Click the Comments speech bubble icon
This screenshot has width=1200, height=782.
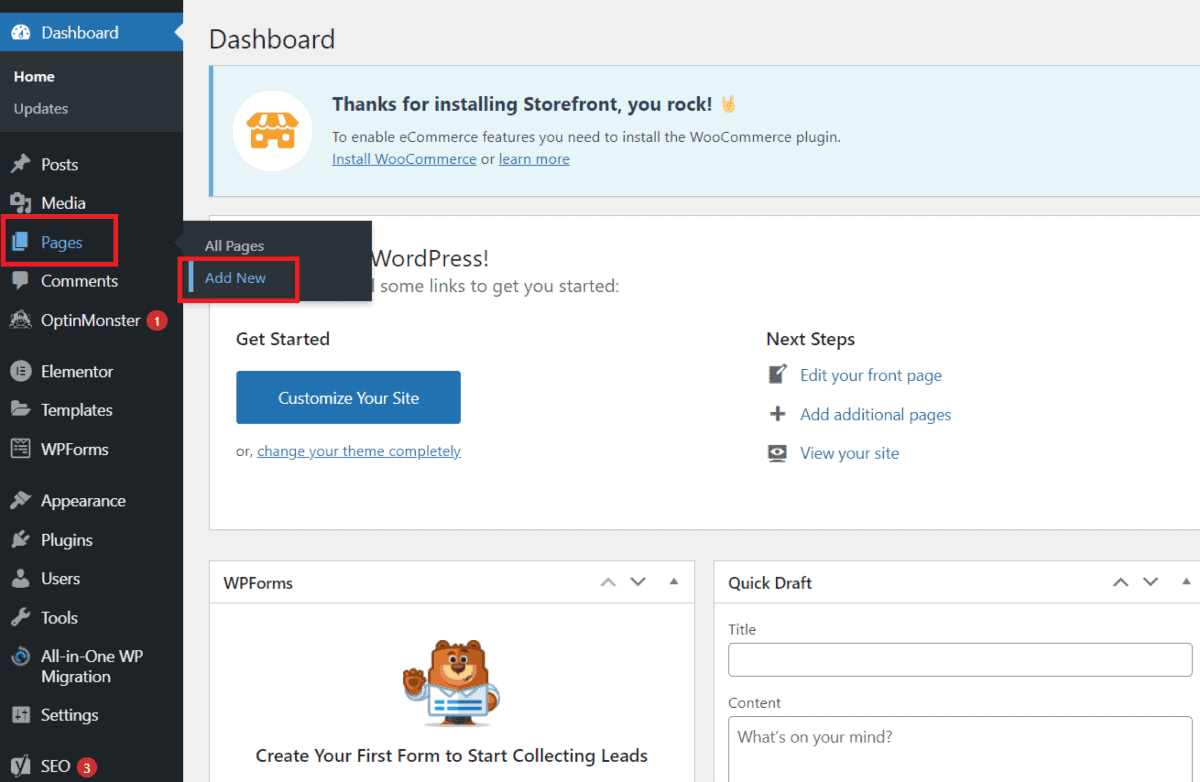click(x=21, y=281)
